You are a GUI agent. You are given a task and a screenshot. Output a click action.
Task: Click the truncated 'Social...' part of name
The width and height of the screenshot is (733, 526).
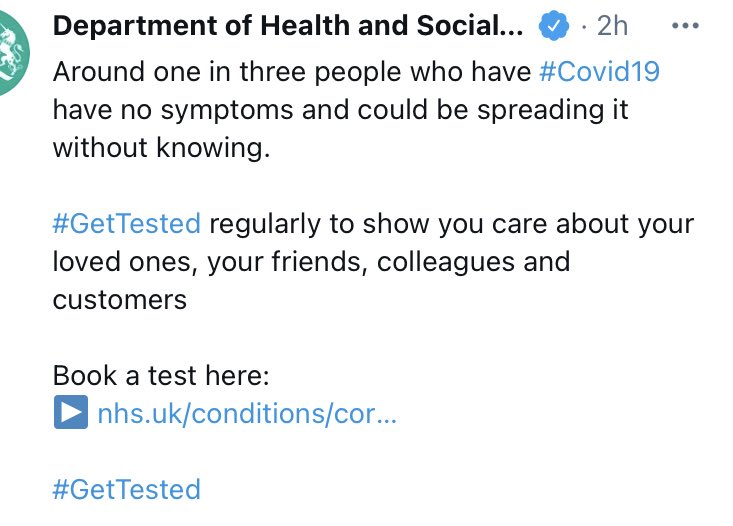pyautogui.click(x=470, y=25)
